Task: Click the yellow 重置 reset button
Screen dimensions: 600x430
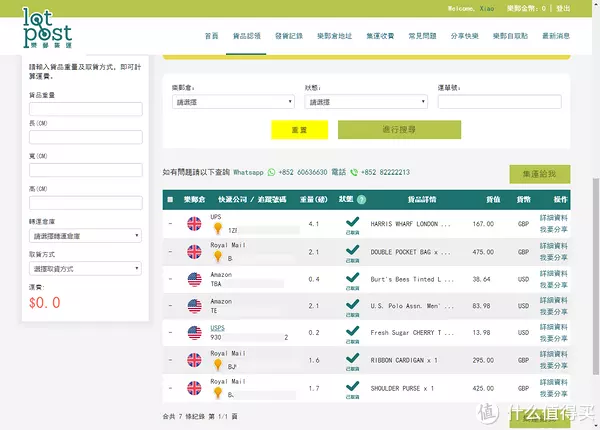Action: click(300, 130)
